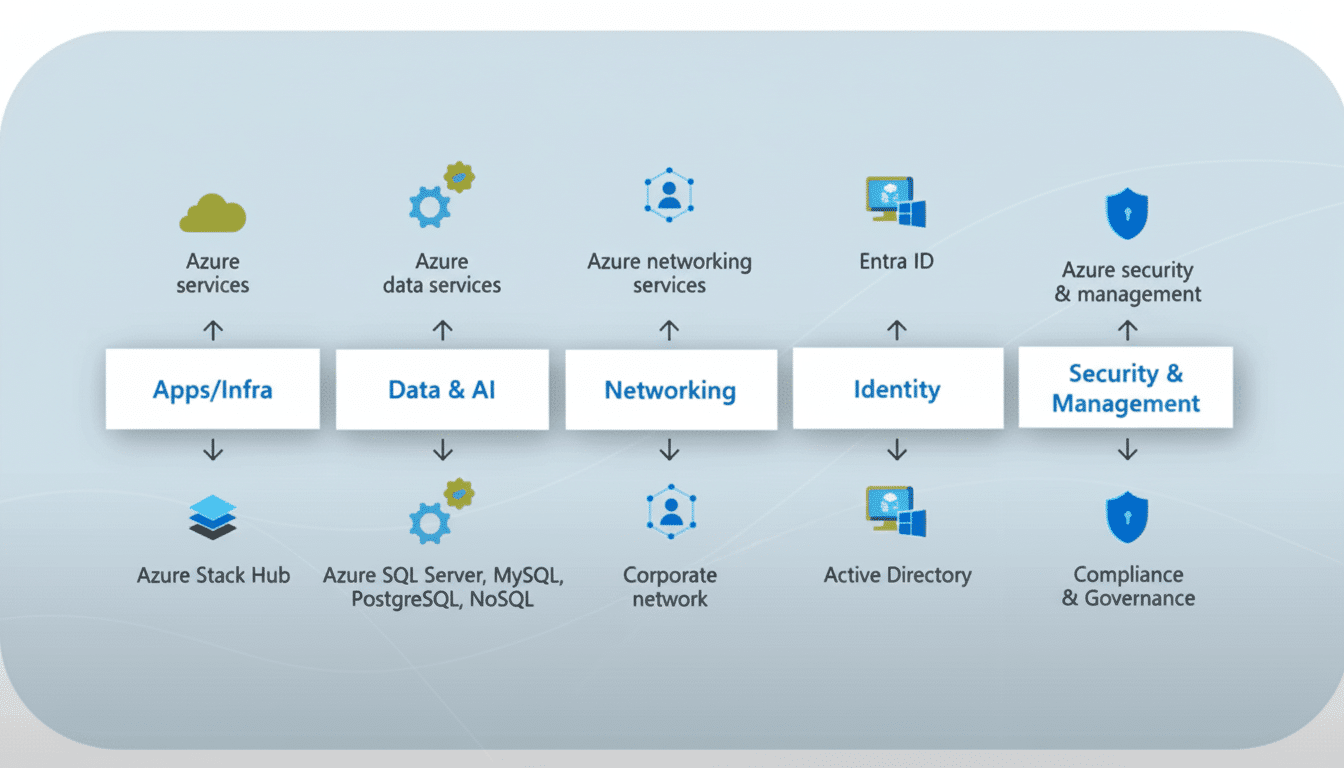Click the green cloud Azure services icon
Image resolution: width=1344 pixels, height=768 pixels.
click(x=212, y=213)
